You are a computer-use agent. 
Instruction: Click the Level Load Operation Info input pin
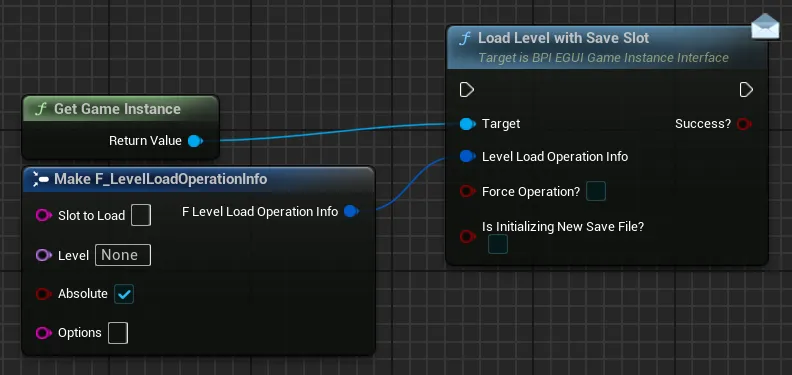tap(468, 157)
